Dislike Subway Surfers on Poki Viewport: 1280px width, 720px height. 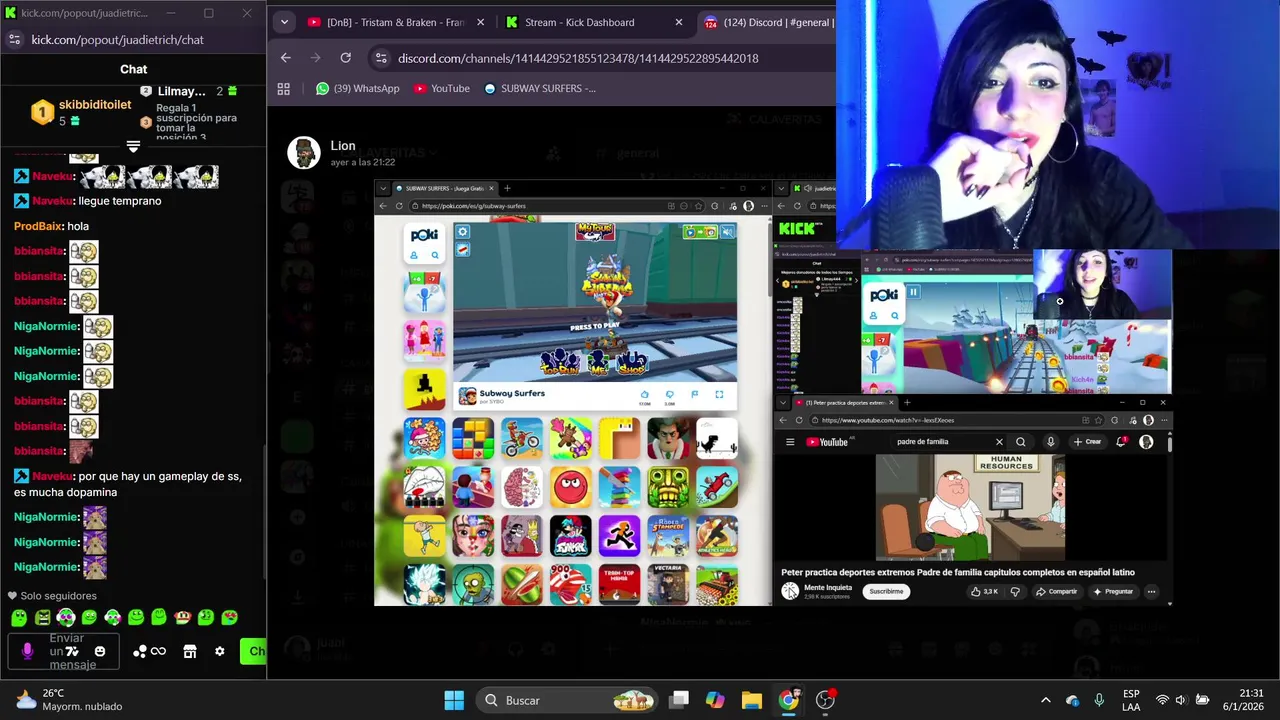669,394
